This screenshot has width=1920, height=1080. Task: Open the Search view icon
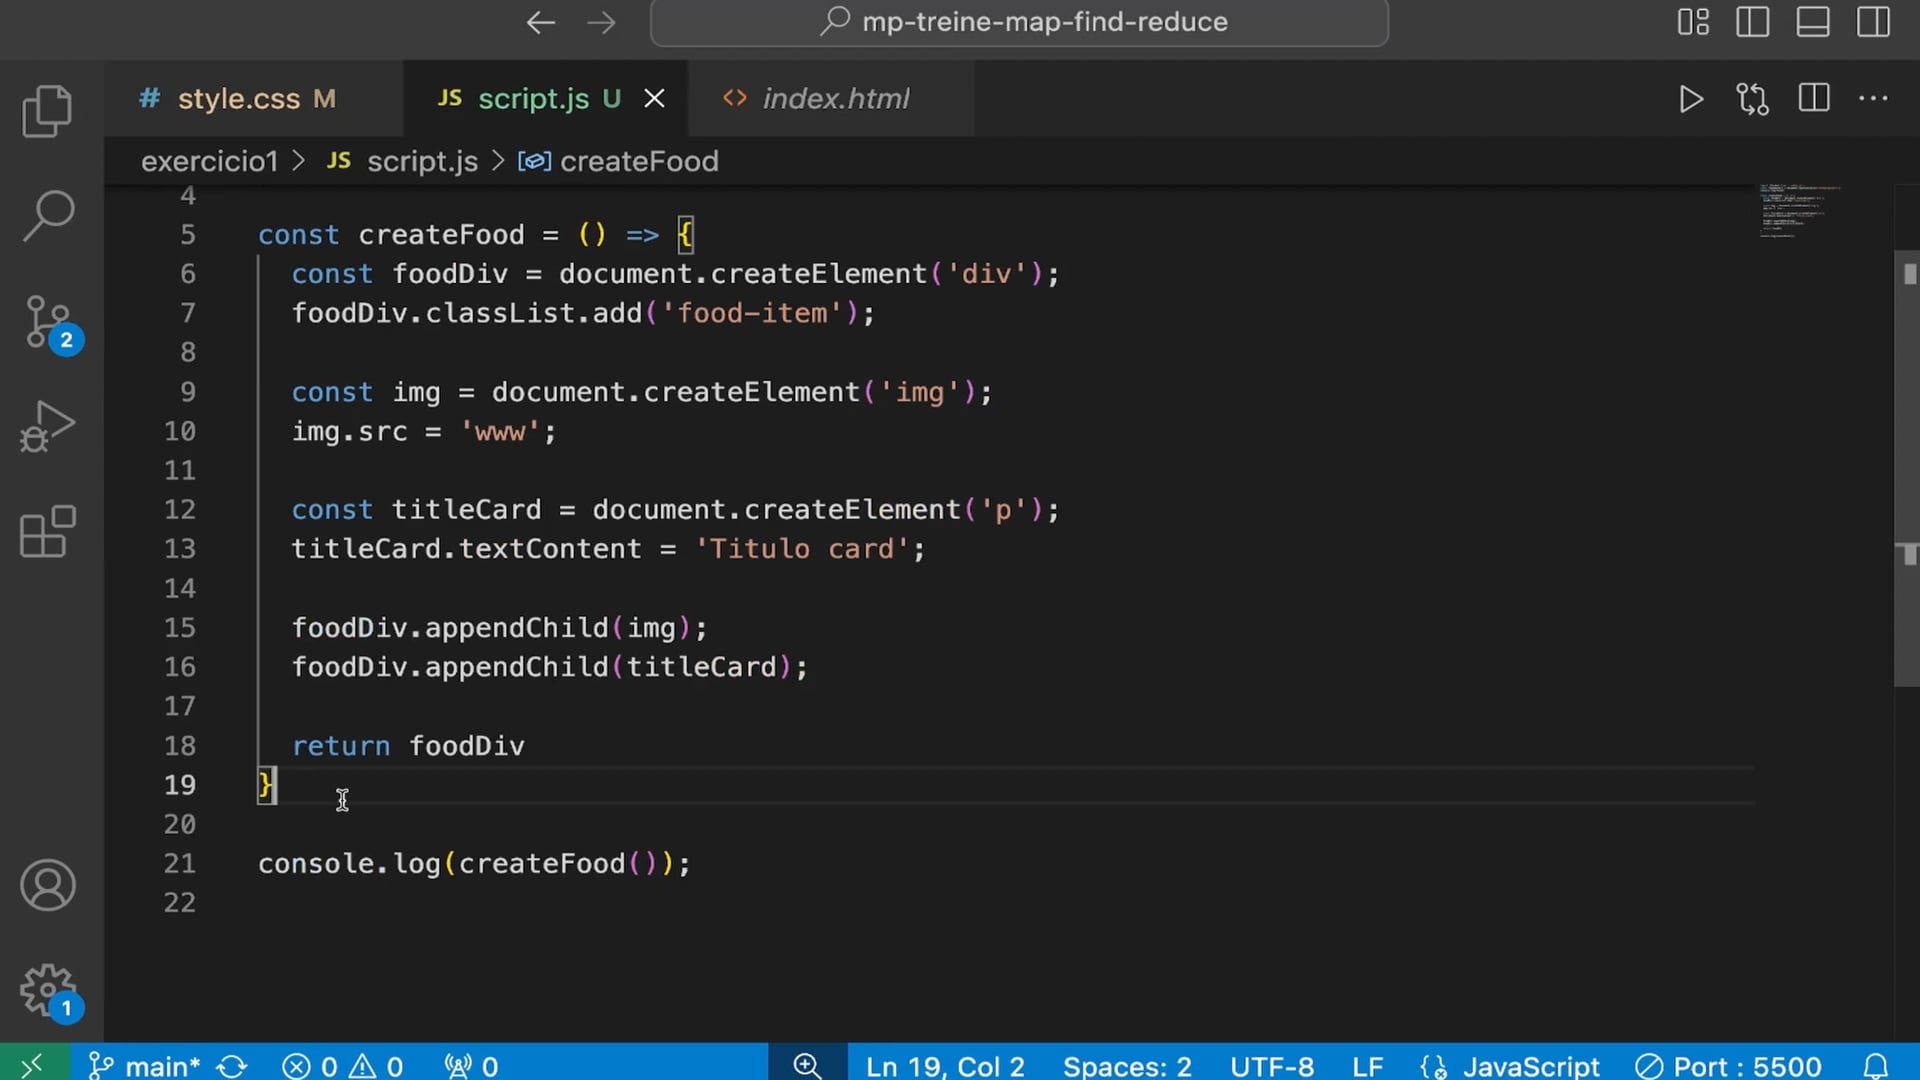tap(47, 215)
